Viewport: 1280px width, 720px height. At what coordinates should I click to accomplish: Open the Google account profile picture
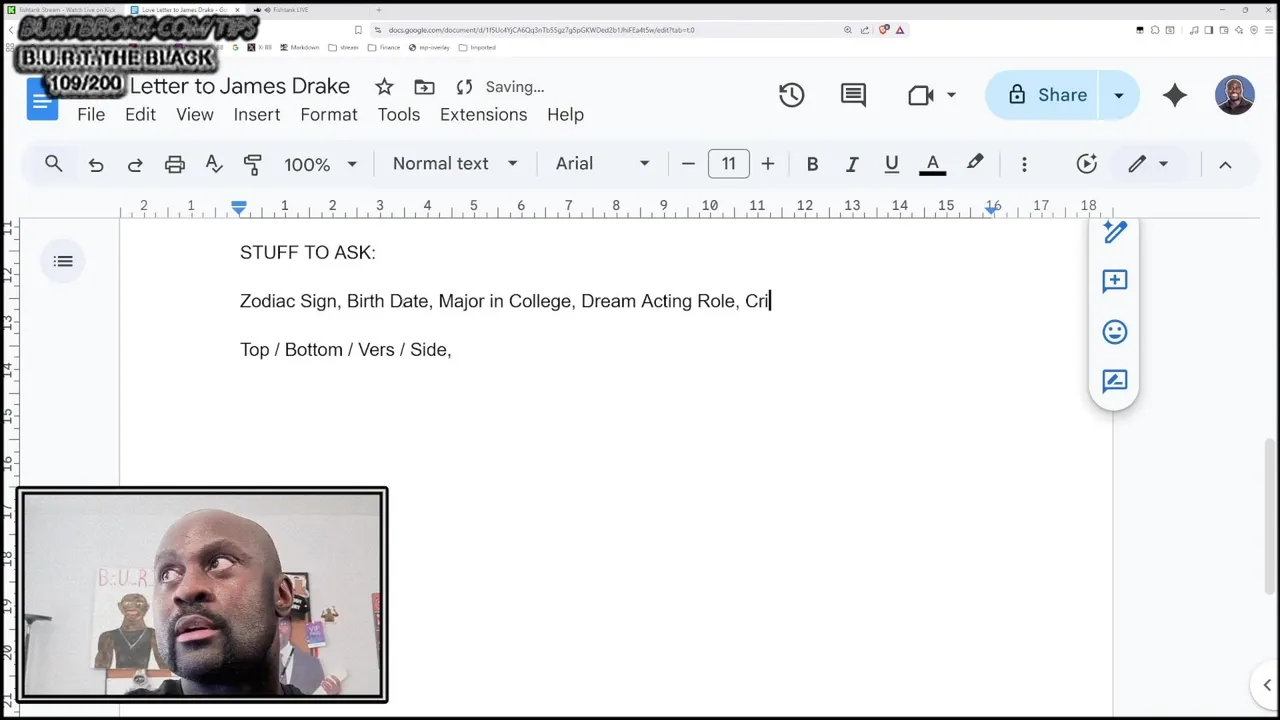(1234, 95)
